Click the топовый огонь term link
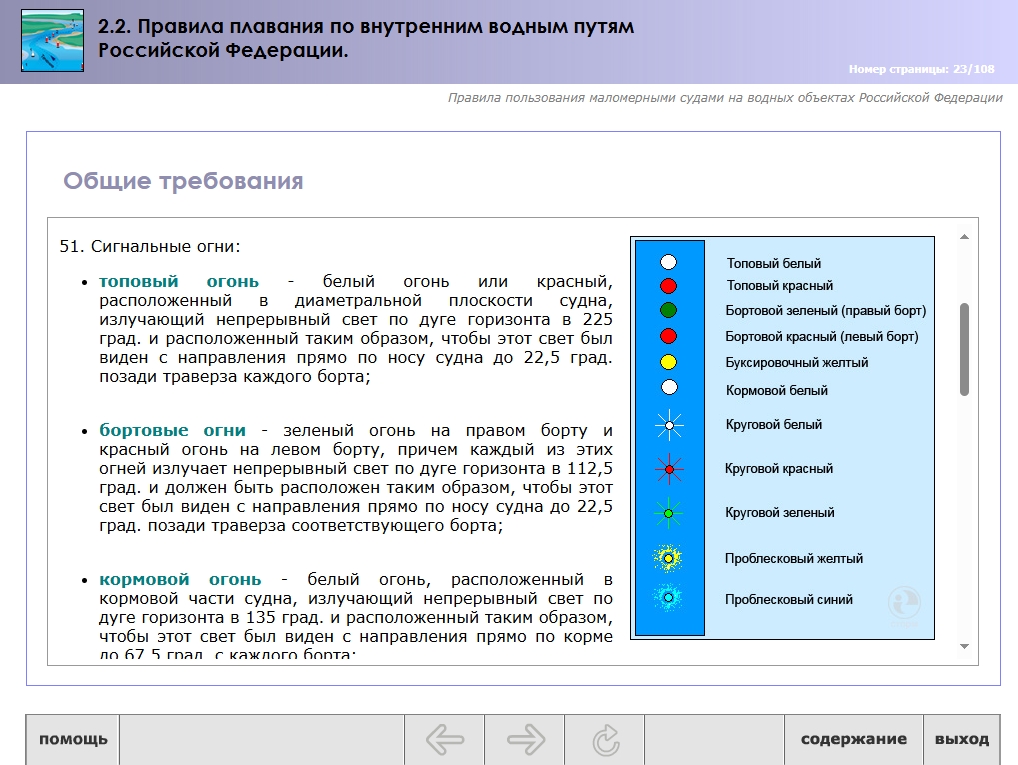 (x=179, y=281)
